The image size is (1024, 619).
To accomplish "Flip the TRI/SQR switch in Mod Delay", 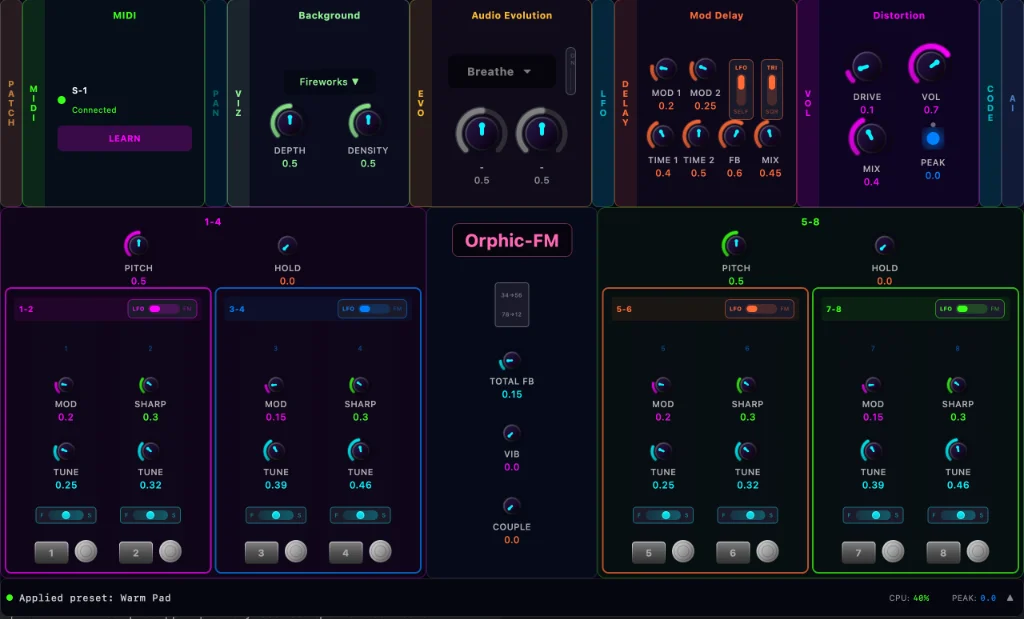I will (x=770, y=90).
